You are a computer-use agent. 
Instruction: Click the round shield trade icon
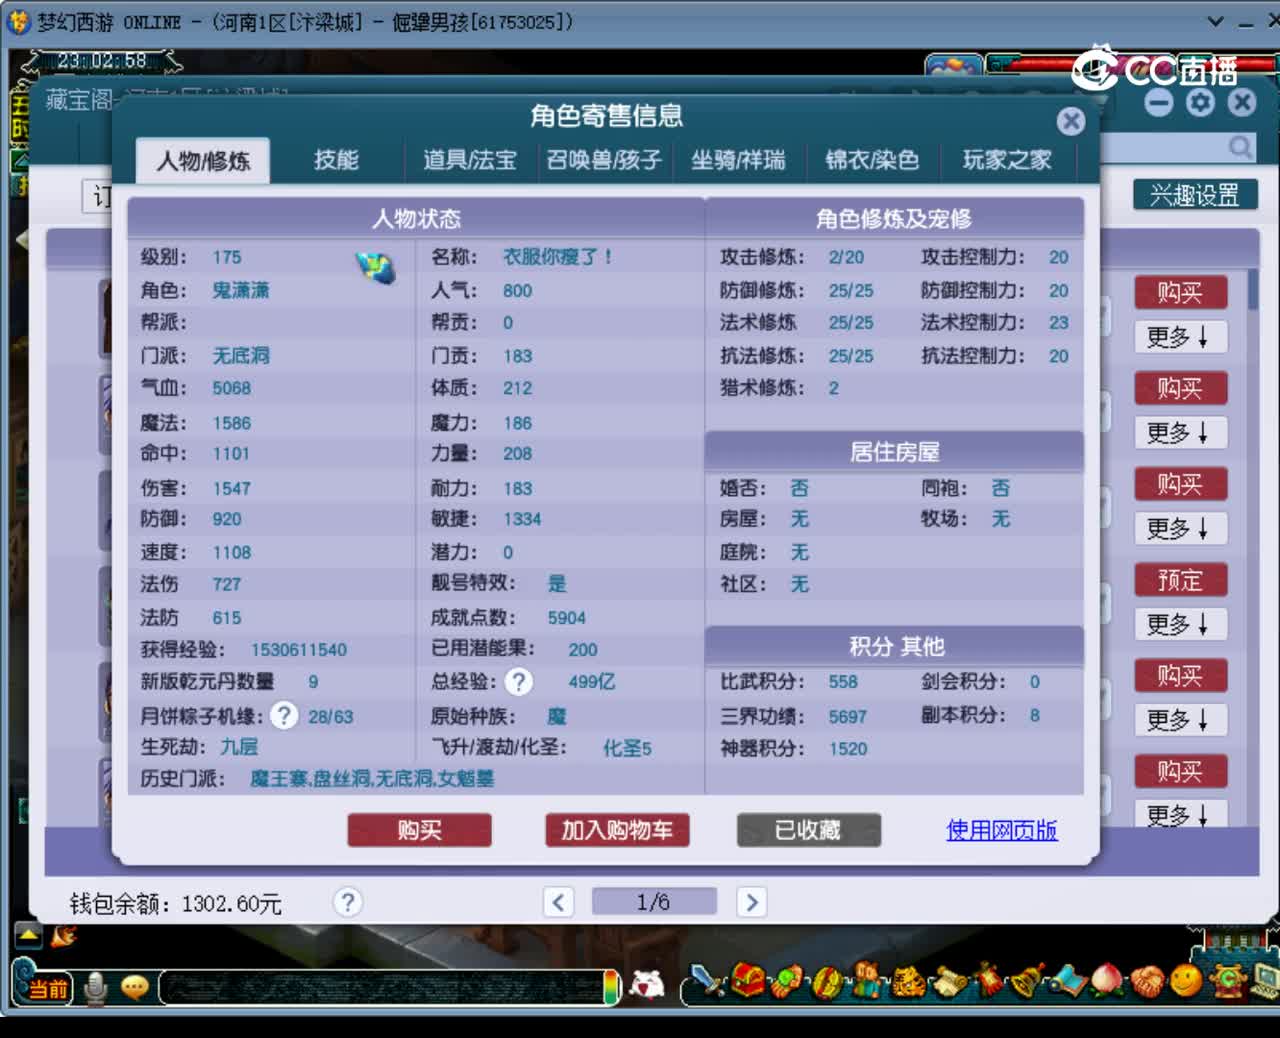[827, 982]
